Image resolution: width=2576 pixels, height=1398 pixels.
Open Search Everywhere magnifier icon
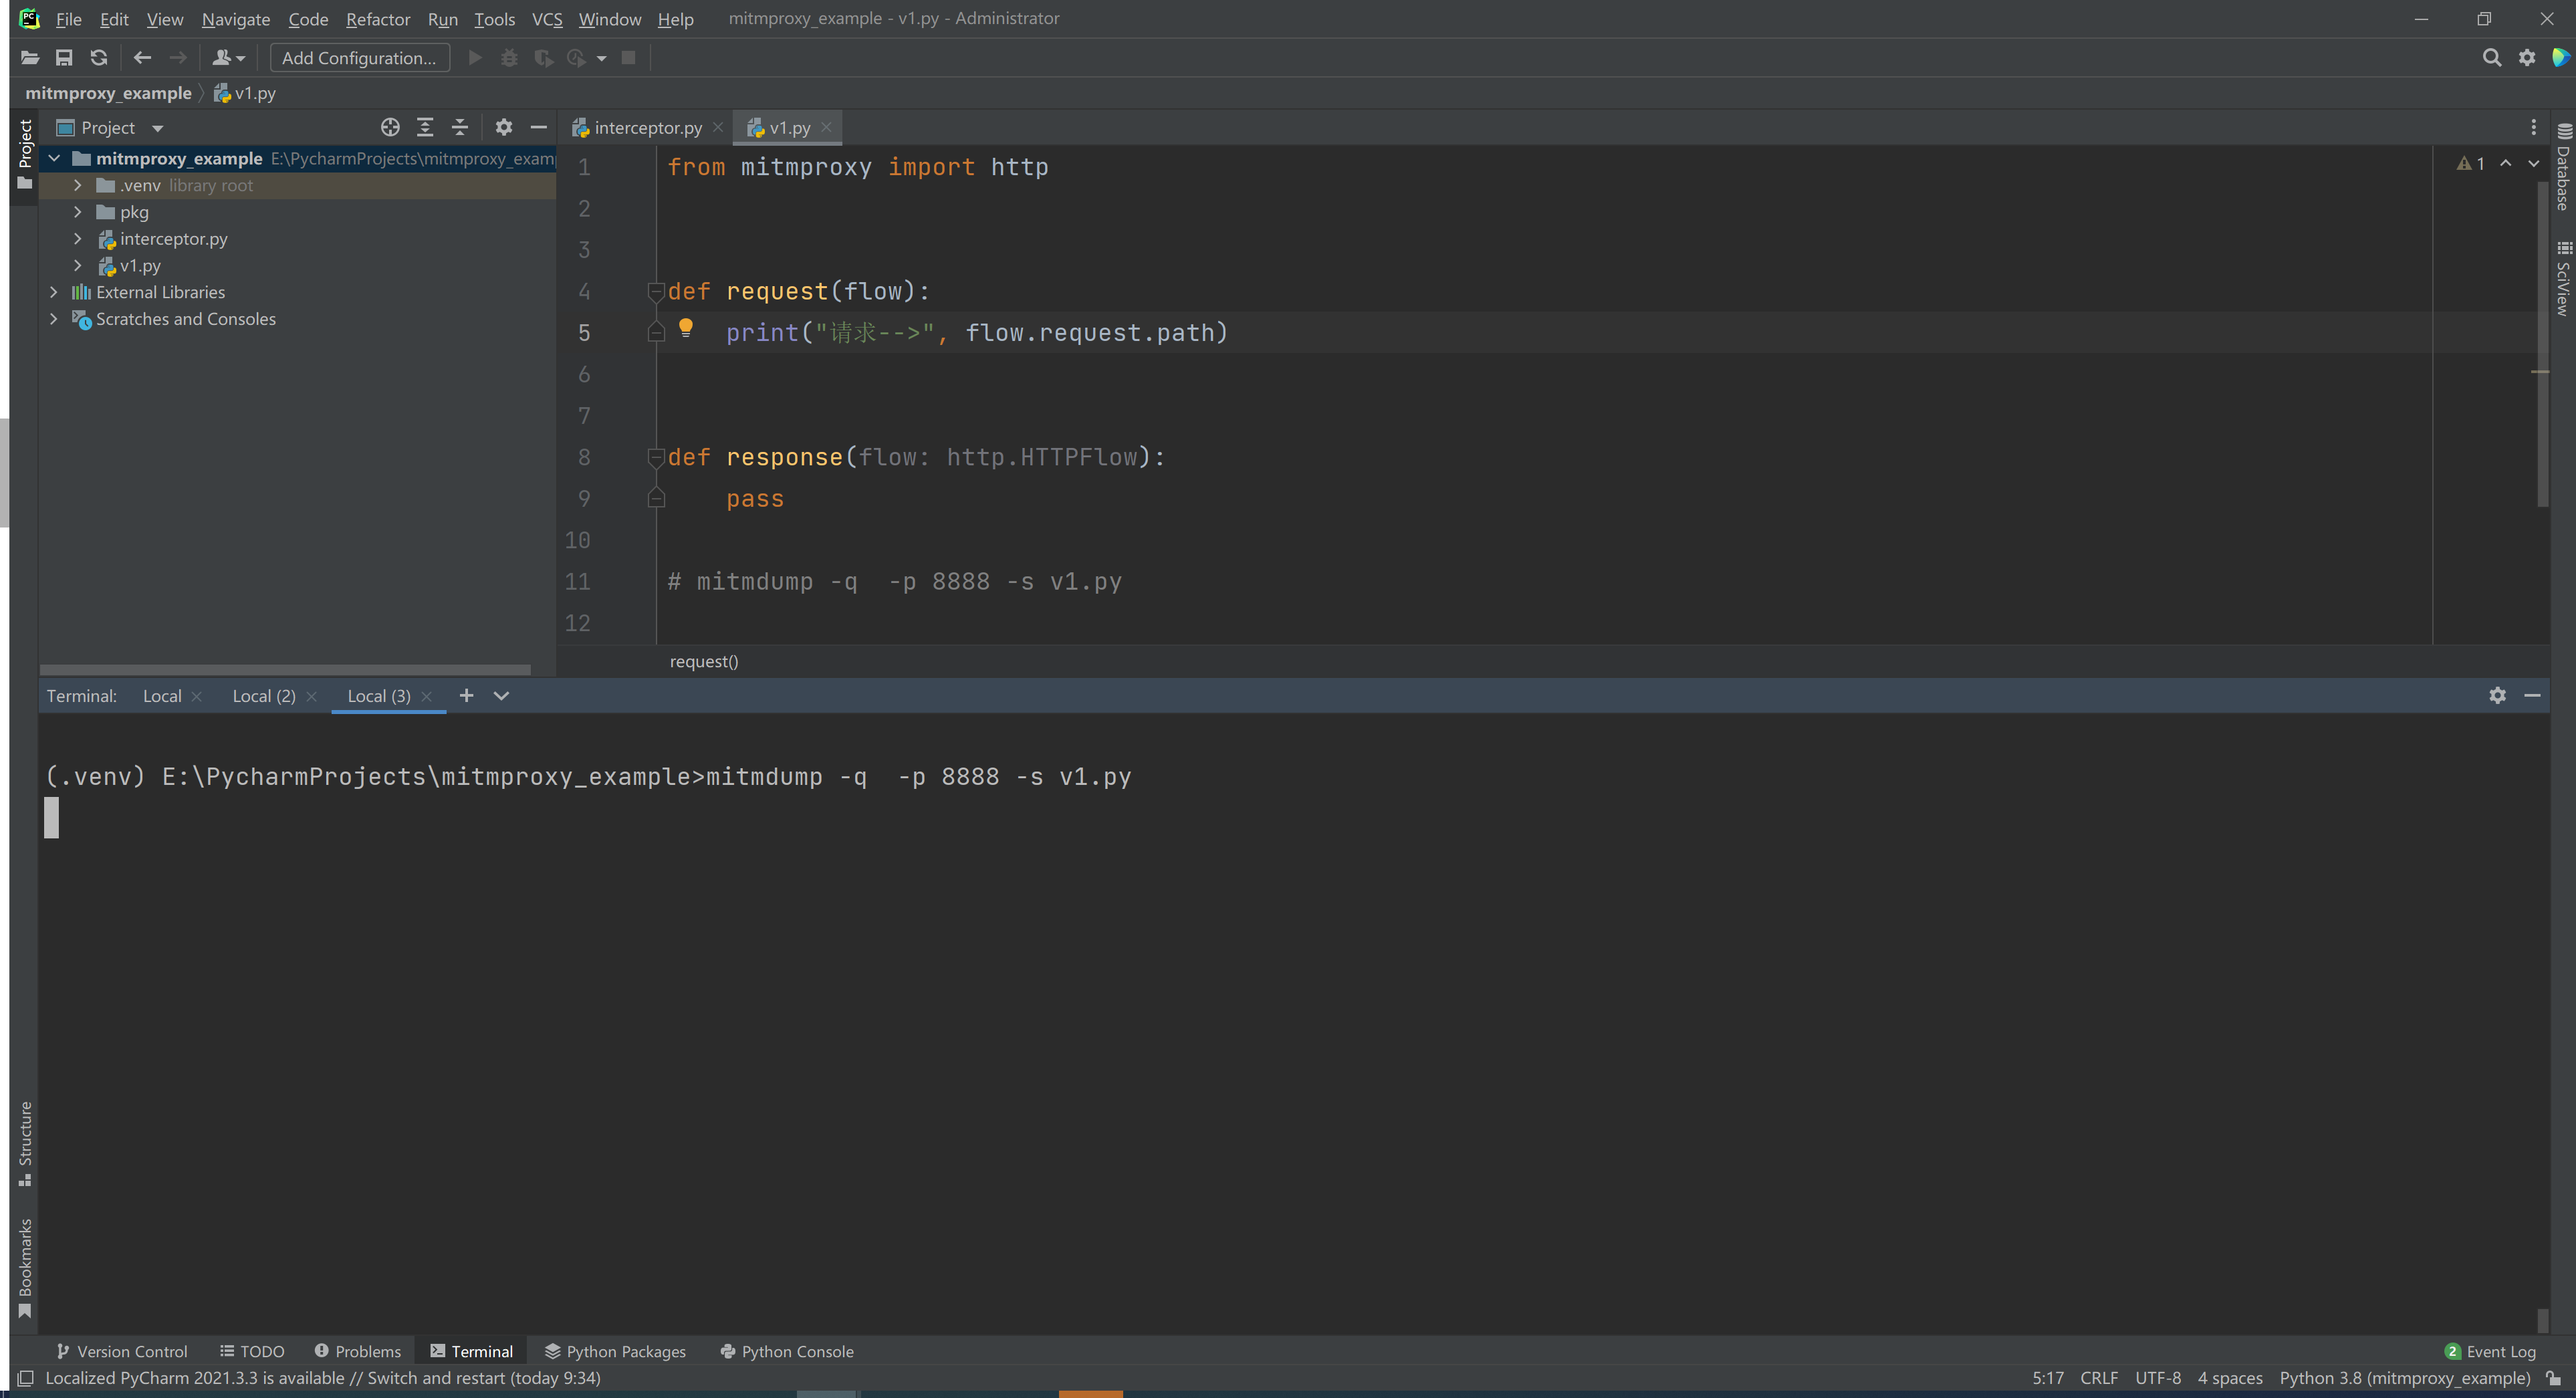2492,58
